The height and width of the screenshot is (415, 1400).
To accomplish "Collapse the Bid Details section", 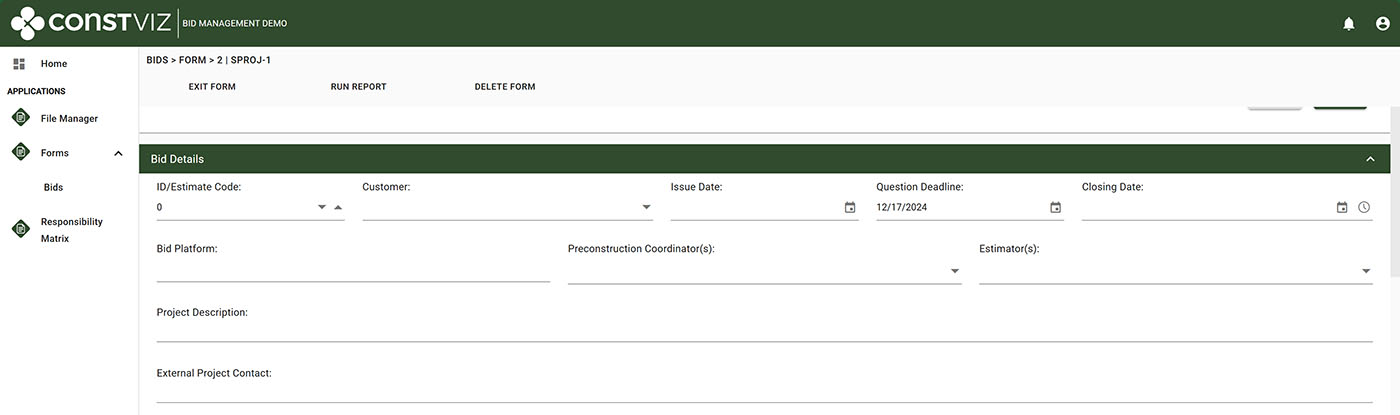I will pyautogui.click(x=1370, y=159).
